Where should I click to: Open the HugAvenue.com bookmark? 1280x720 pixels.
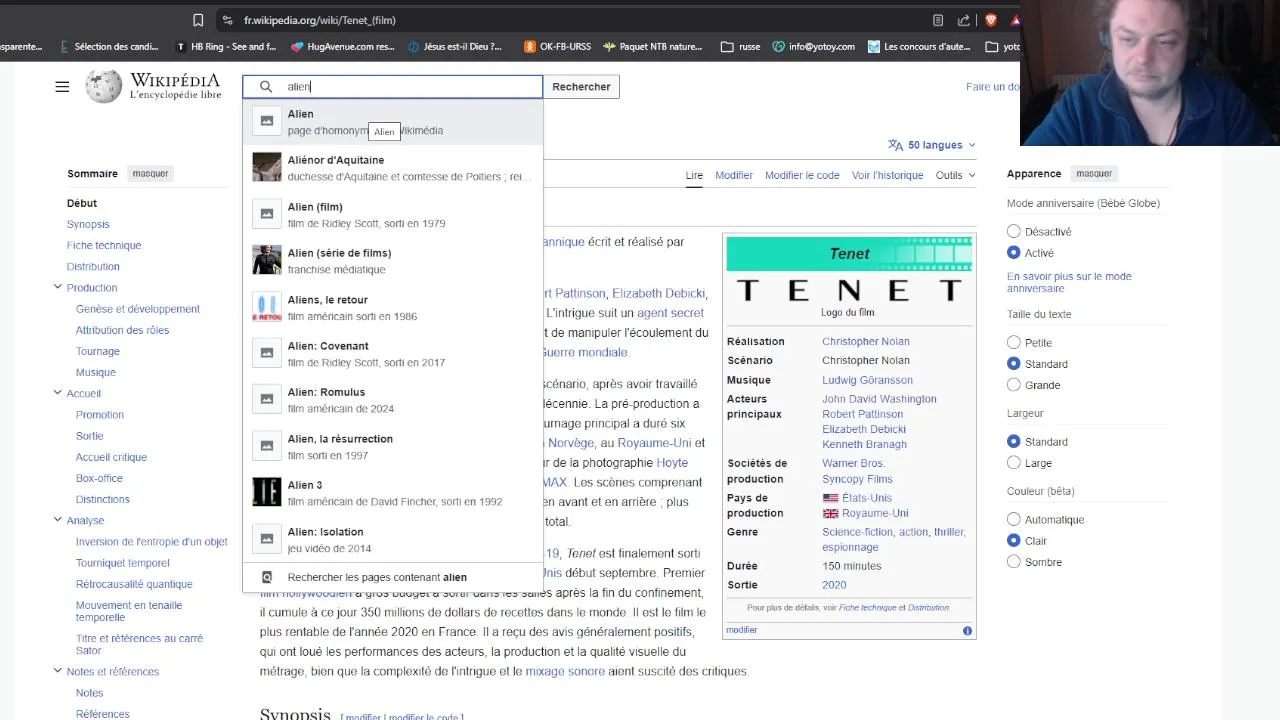(x=343, y=46)
